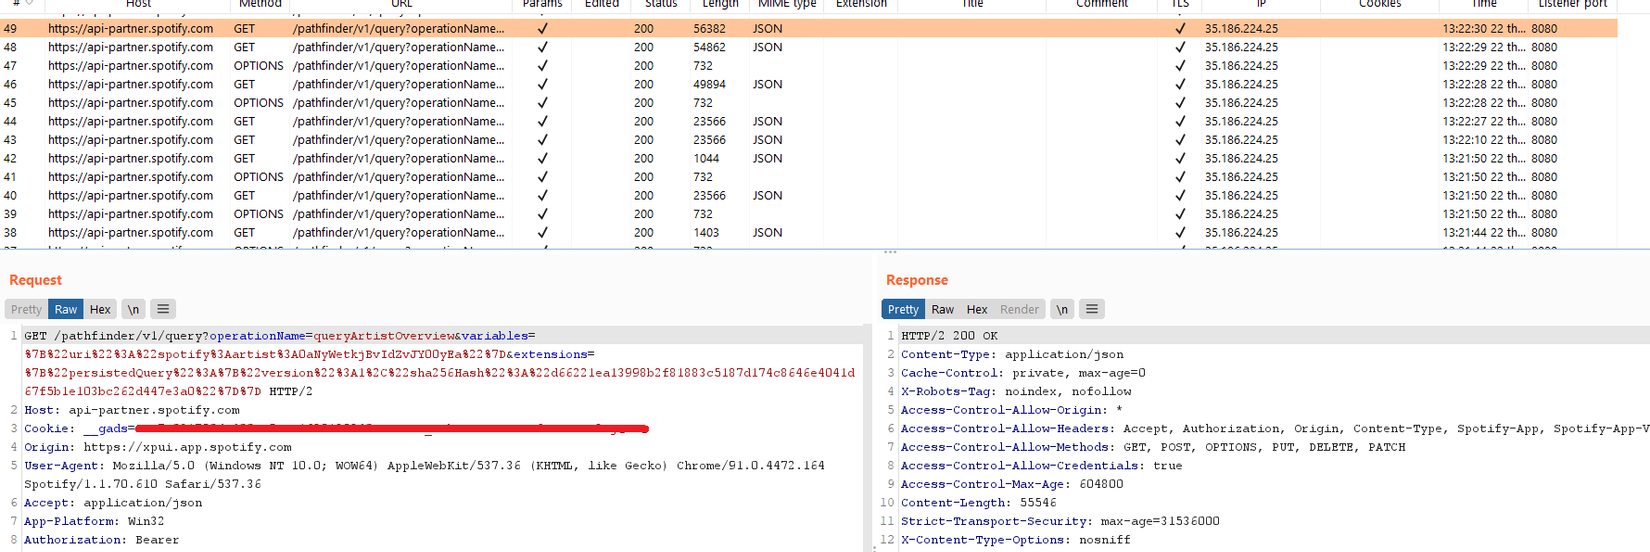This screenshot has width=1650, height=552.
Task: Click the Access-Control-Max-Age: 604800 line
Action: [x=1012, y=484]
